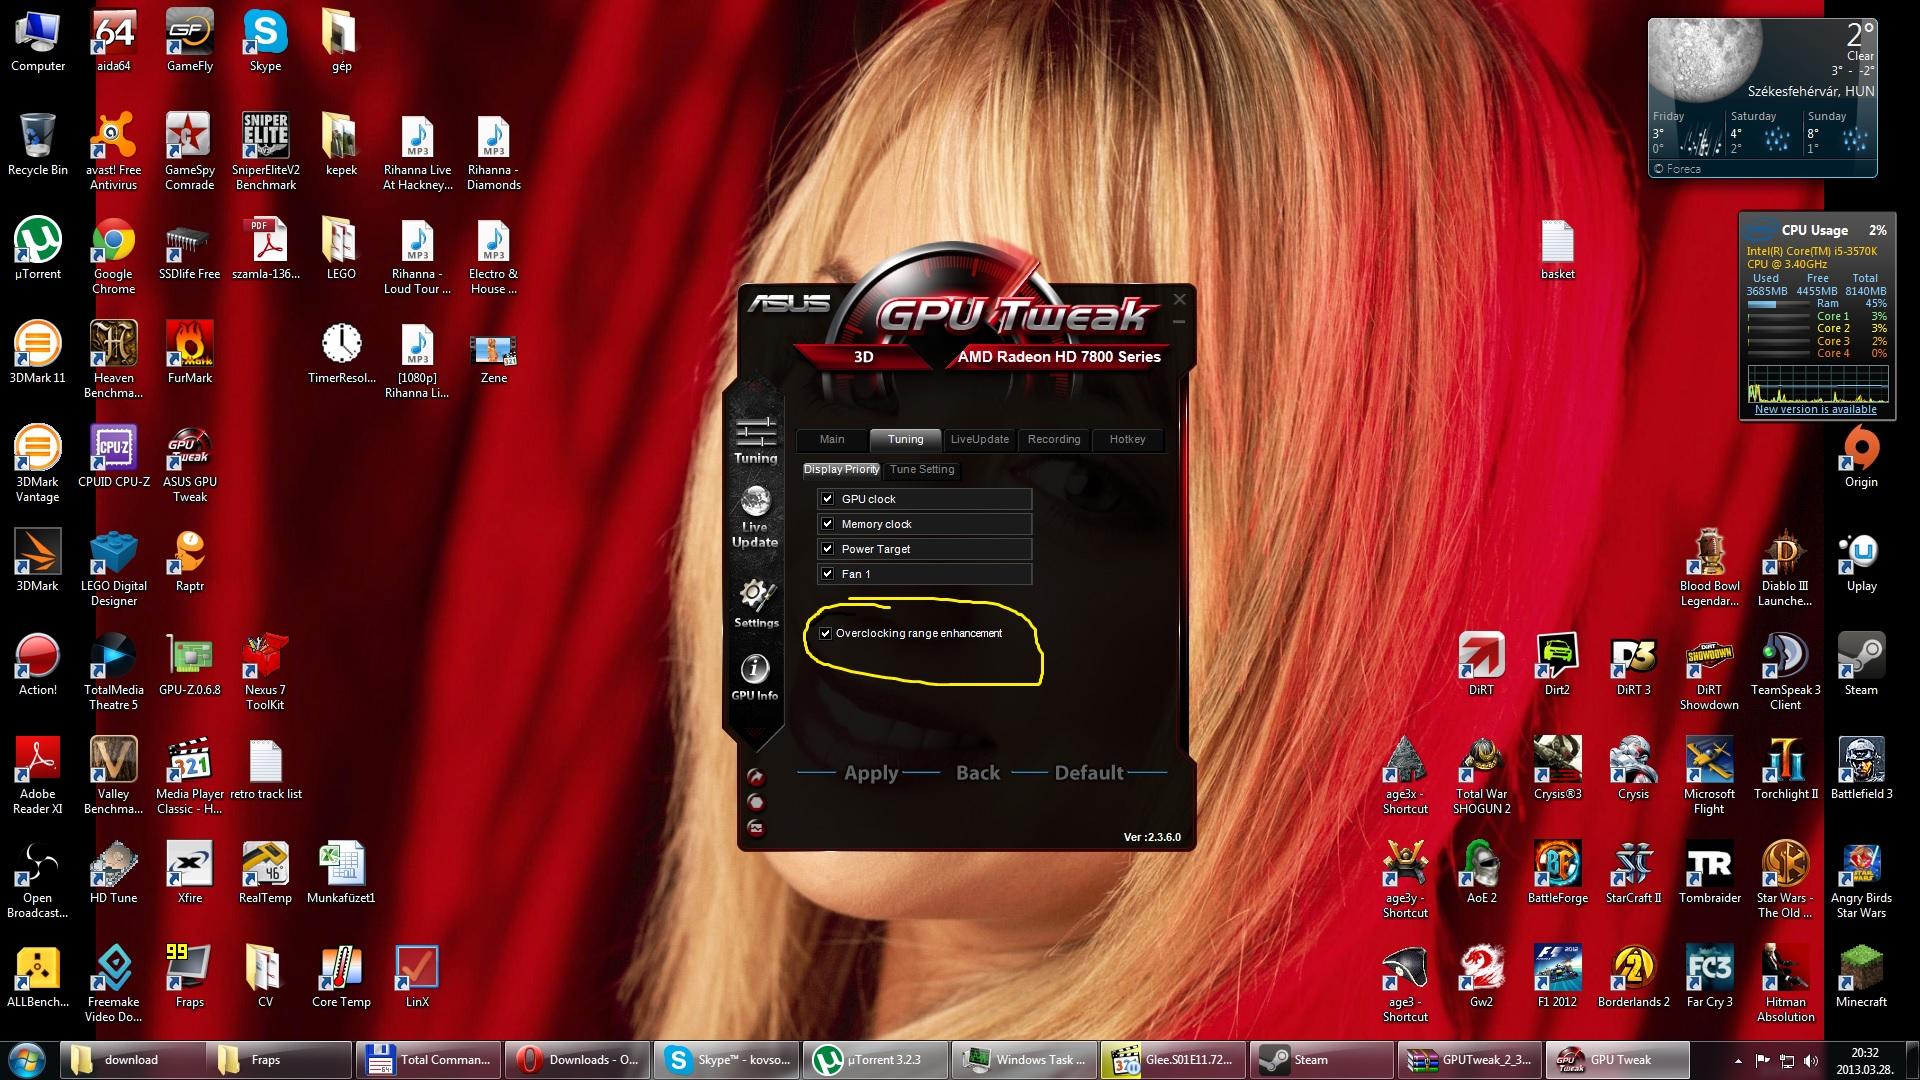Click New version is available link

click(x=1815, y=409)
